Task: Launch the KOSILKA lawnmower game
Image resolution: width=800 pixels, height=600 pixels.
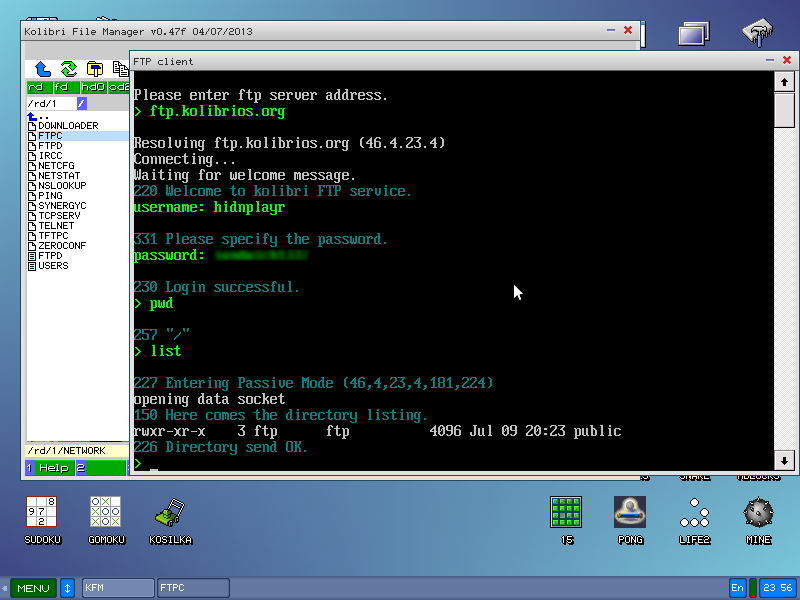Action: [170, 520]
